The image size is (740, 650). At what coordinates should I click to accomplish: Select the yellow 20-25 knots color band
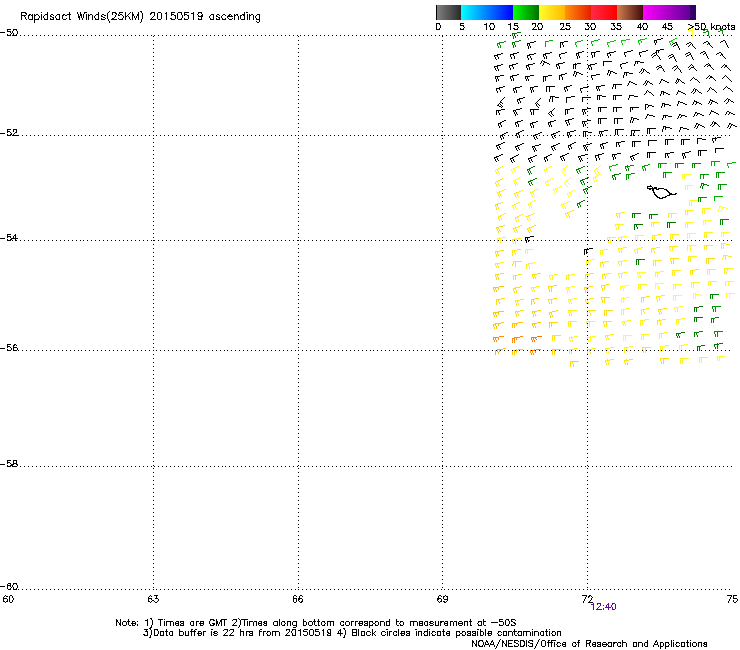coord(552,12)
